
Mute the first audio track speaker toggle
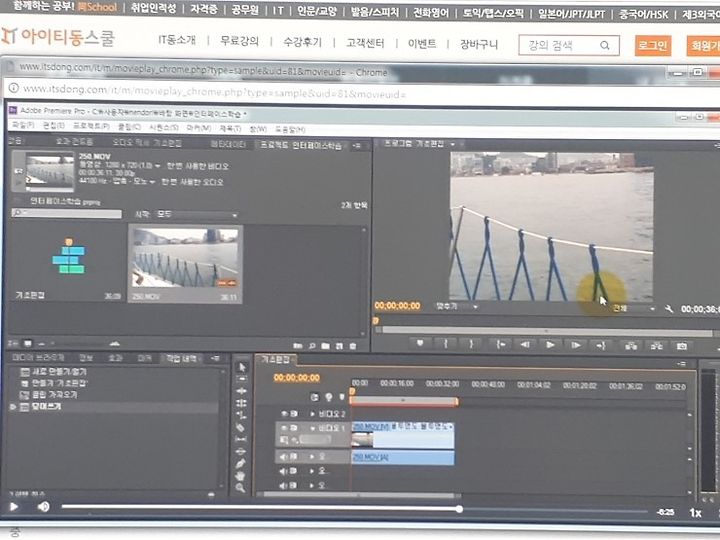(283, 456)
